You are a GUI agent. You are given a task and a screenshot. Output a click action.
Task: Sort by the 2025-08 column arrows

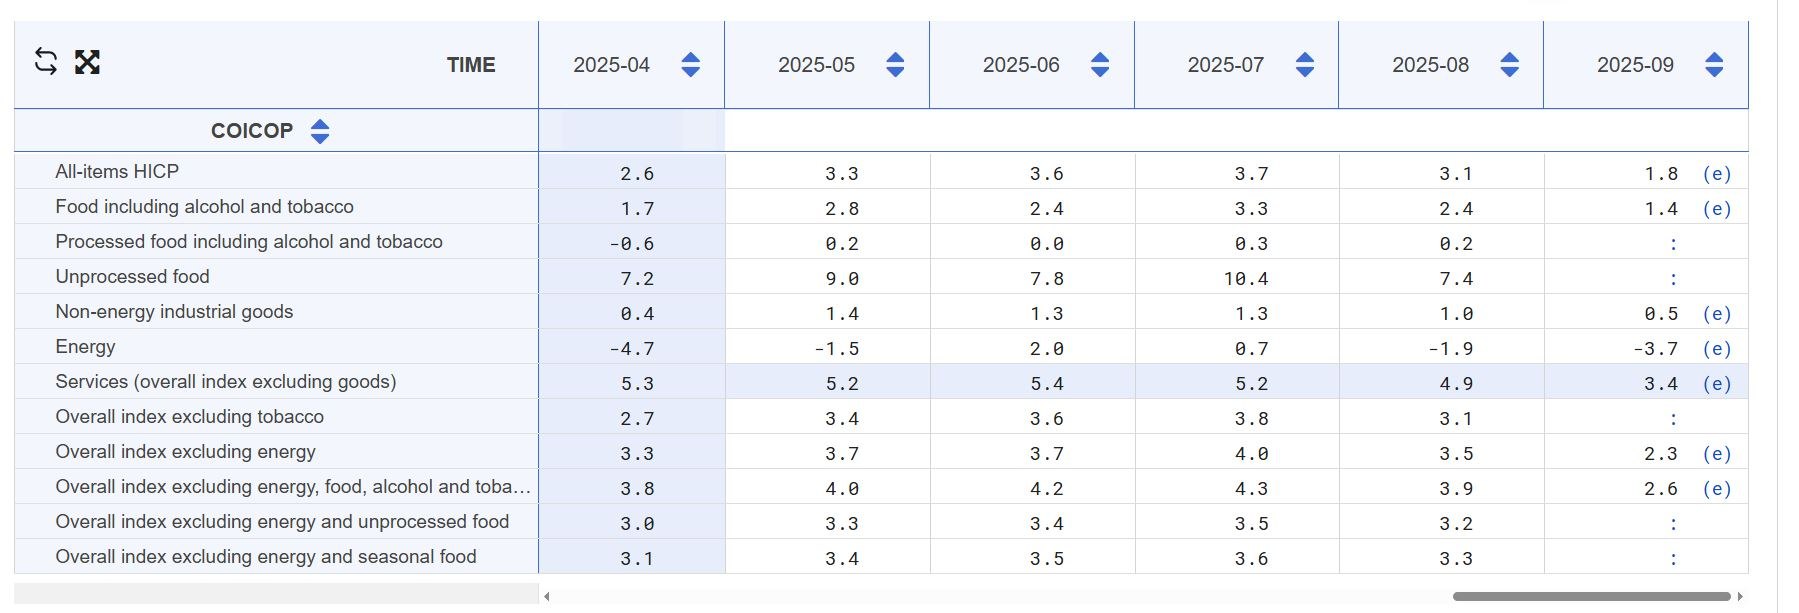[1509, 65]
